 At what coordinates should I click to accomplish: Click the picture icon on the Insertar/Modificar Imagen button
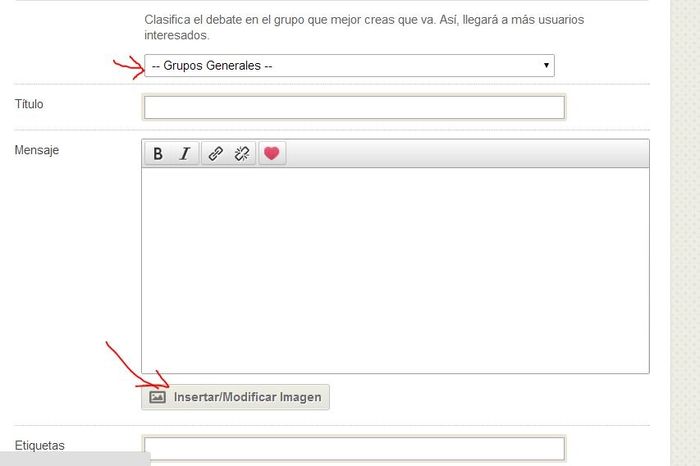(157, 397)
